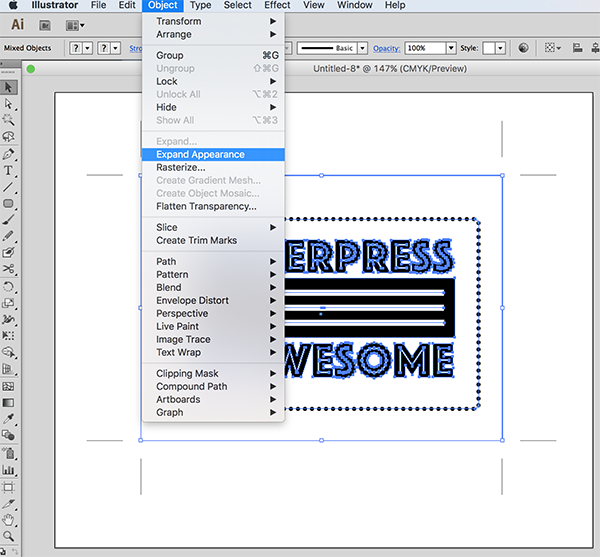Open the Bridge icon in the app bar
Viewport: 600px width, 557px height.
[47, 25]
